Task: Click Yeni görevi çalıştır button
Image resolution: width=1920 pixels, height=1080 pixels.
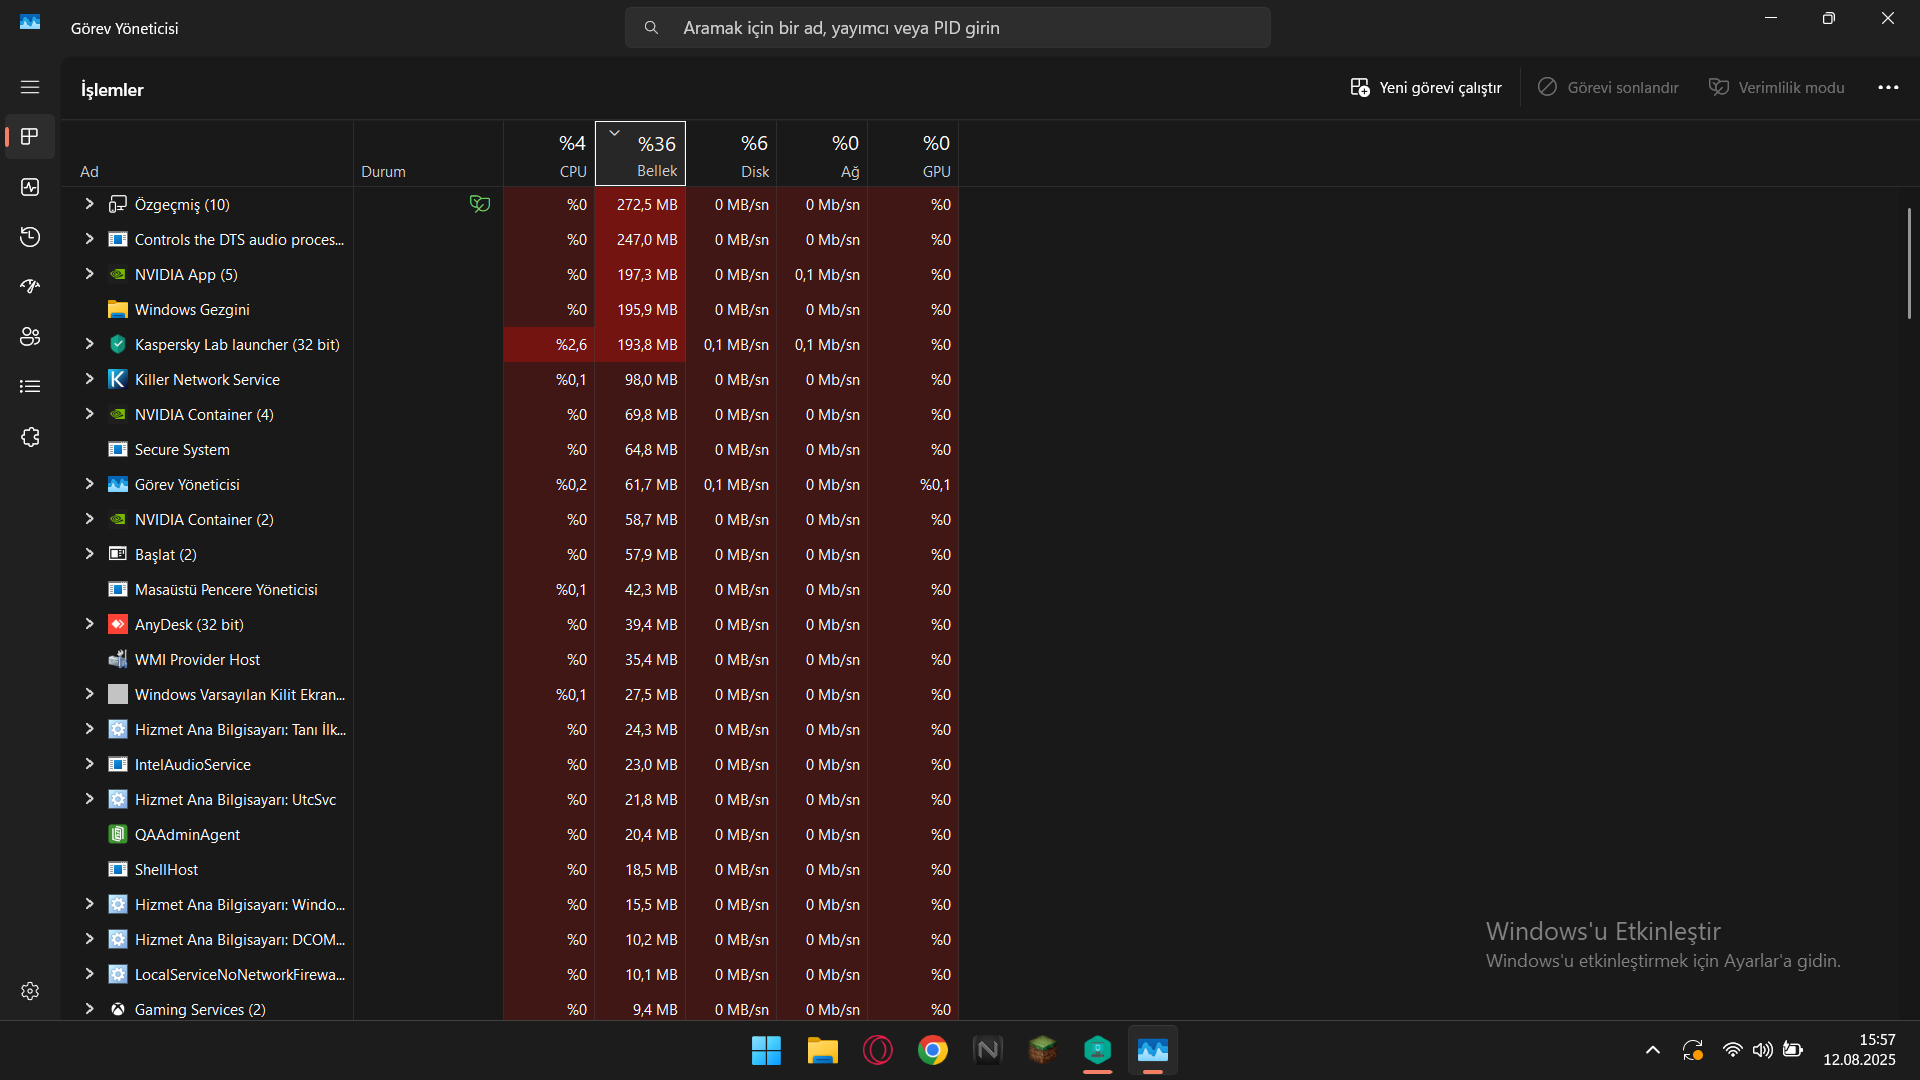Action: (x=1426, y=88)
